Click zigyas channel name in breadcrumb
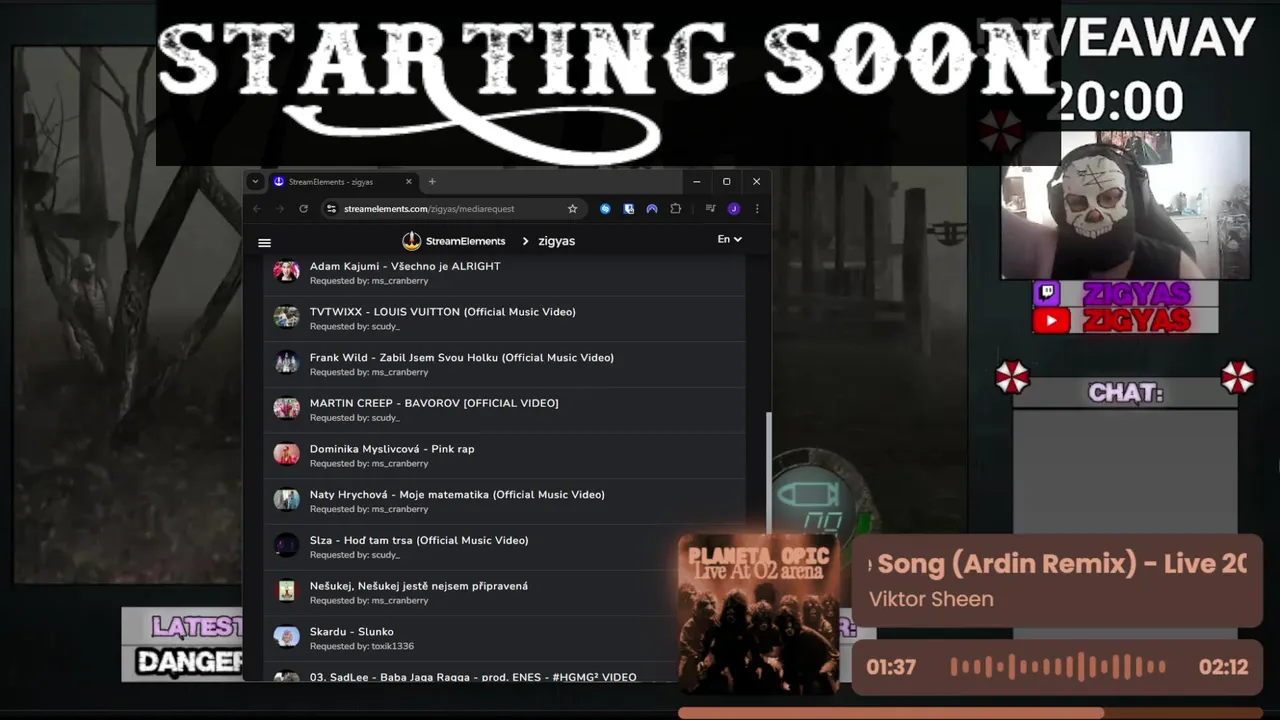 tap(556, 241)
